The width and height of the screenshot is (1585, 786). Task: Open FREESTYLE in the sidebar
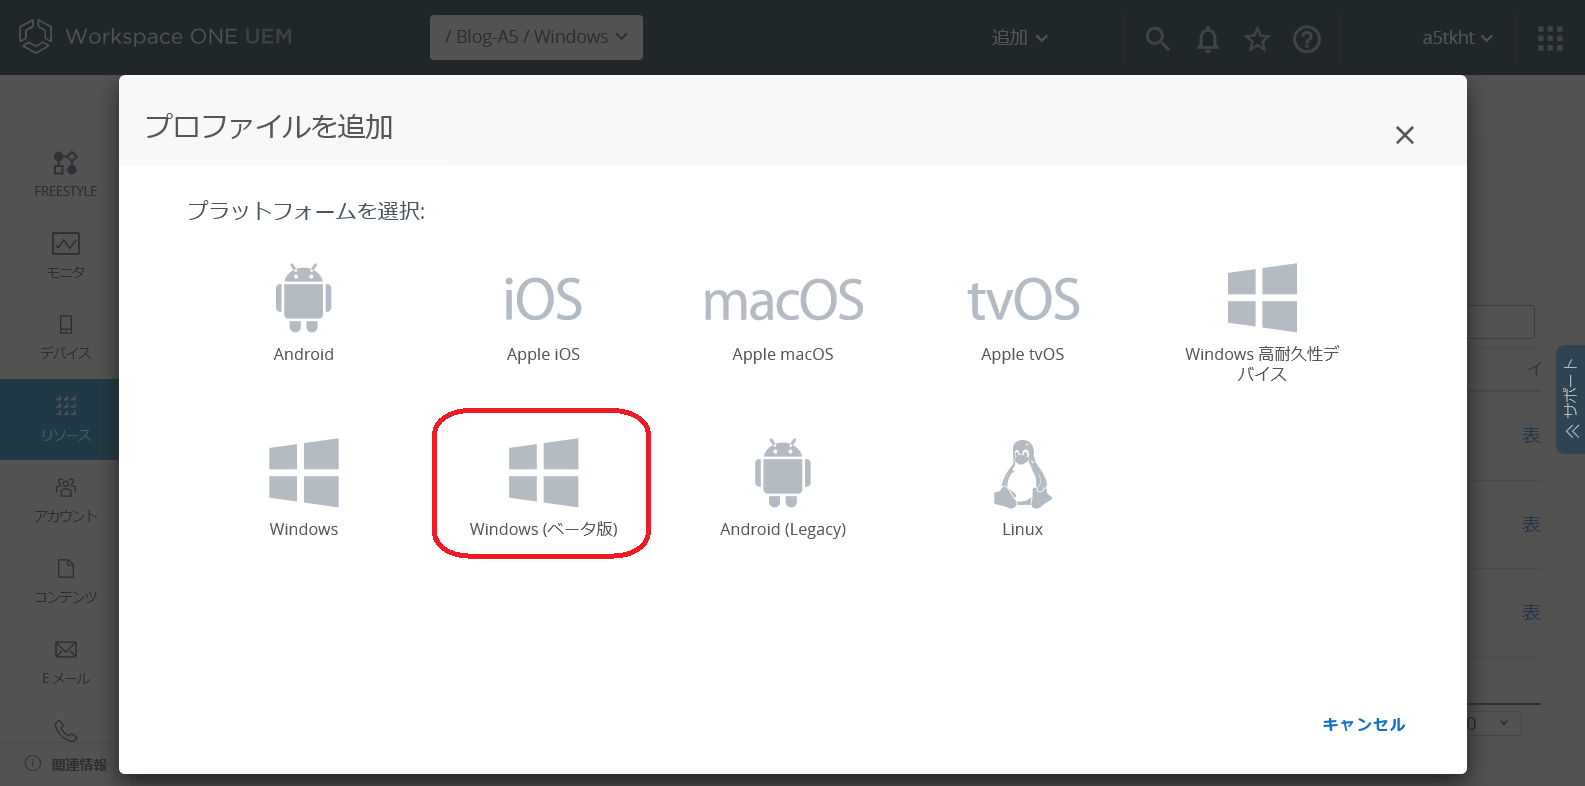pos(66,174)
